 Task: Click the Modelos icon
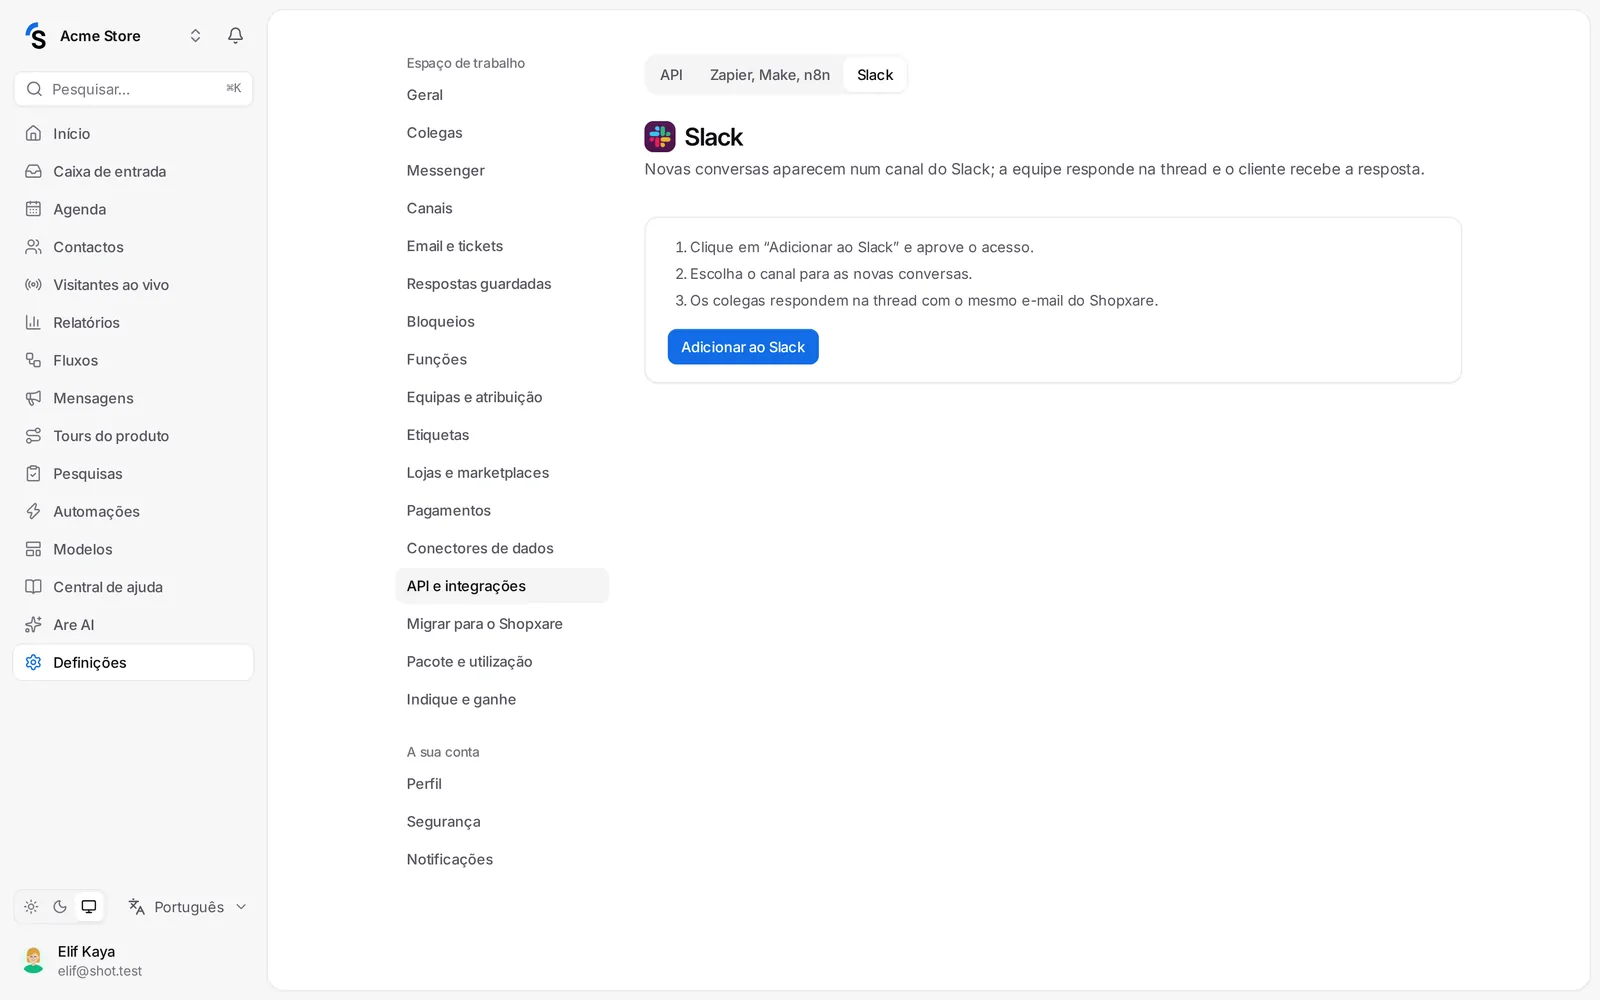(33, 549)
